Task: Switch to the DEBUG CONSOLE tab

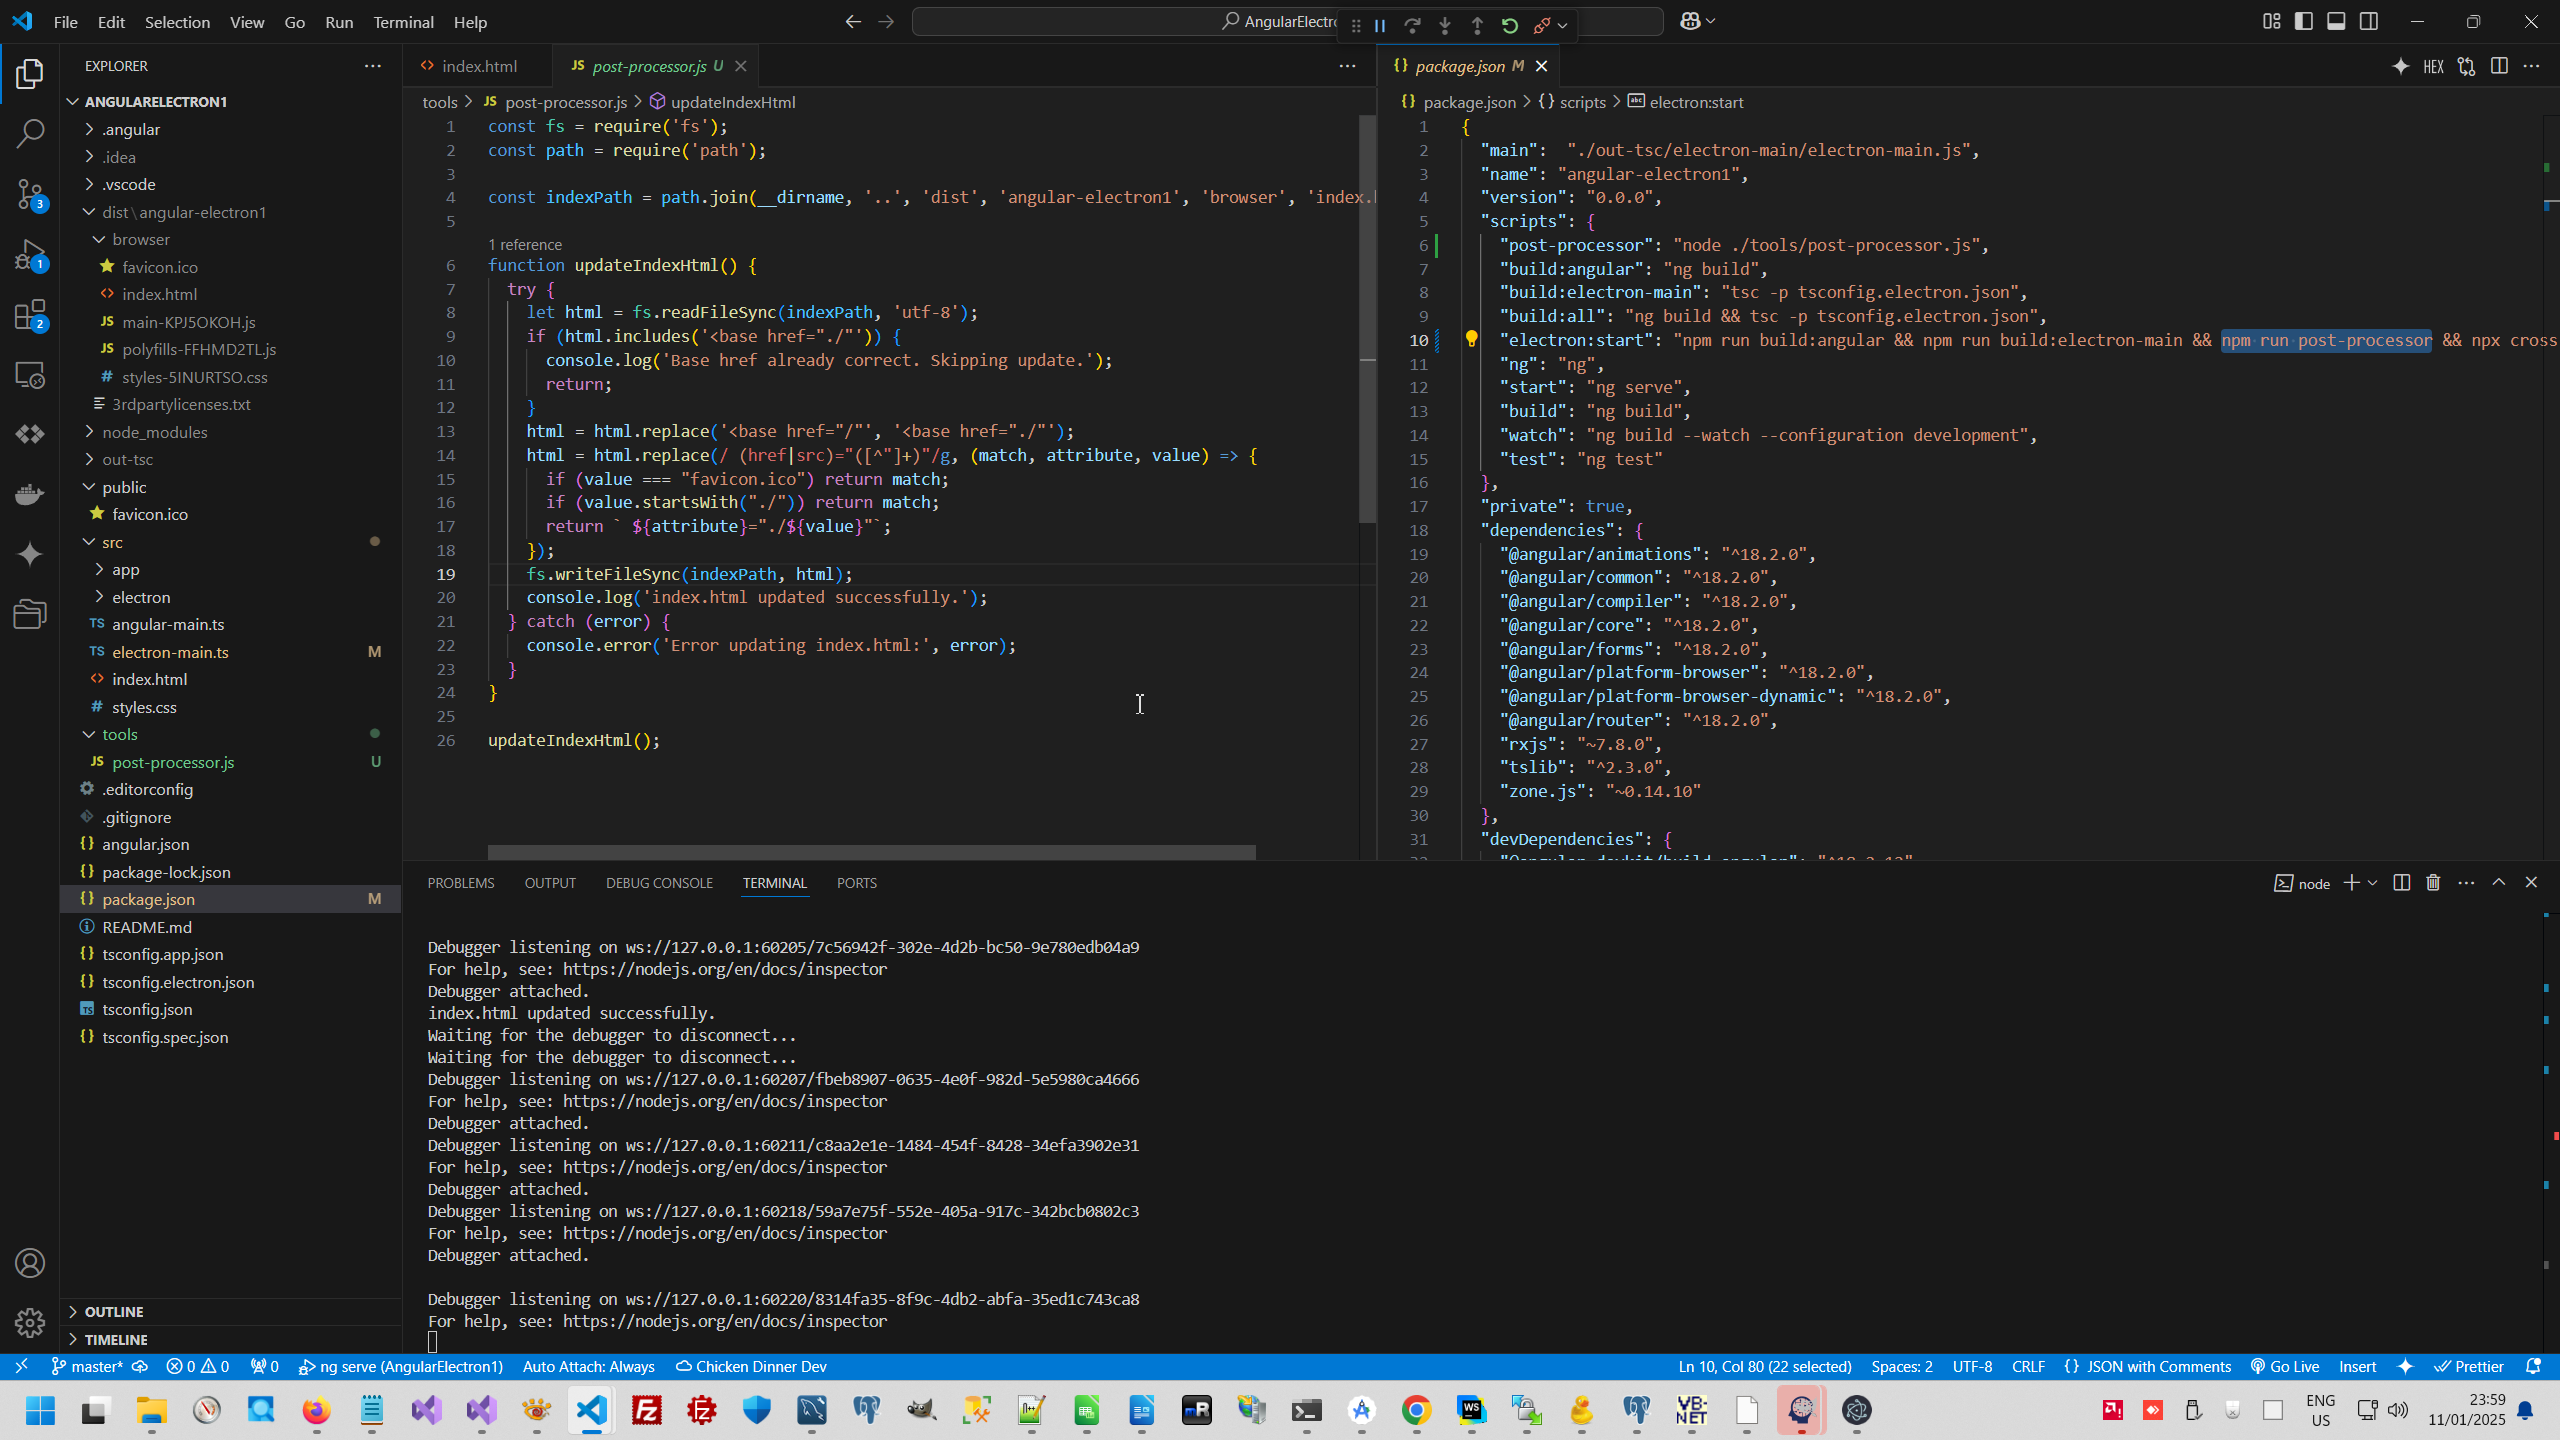Action: [x=659, y=883]
